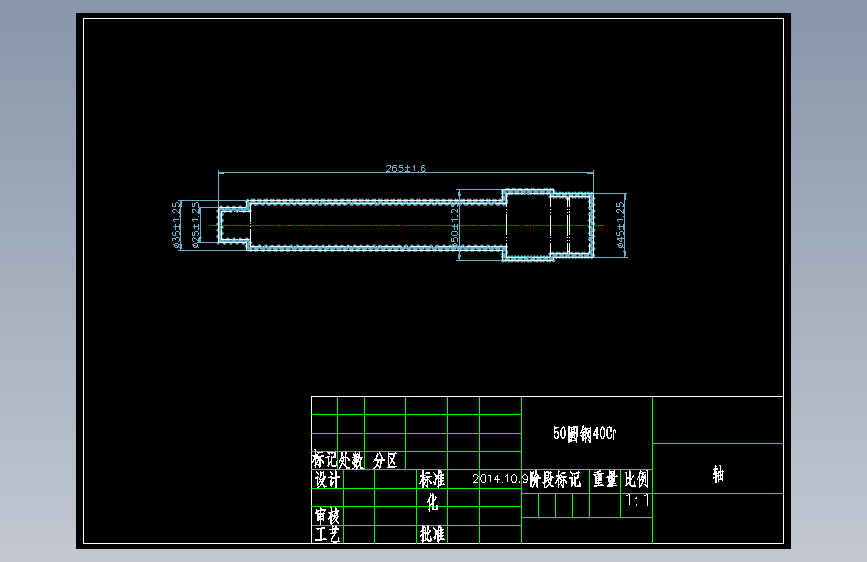
Task: Click the ø35±1.25 diameter dimension
Action: tap(176, 225)
